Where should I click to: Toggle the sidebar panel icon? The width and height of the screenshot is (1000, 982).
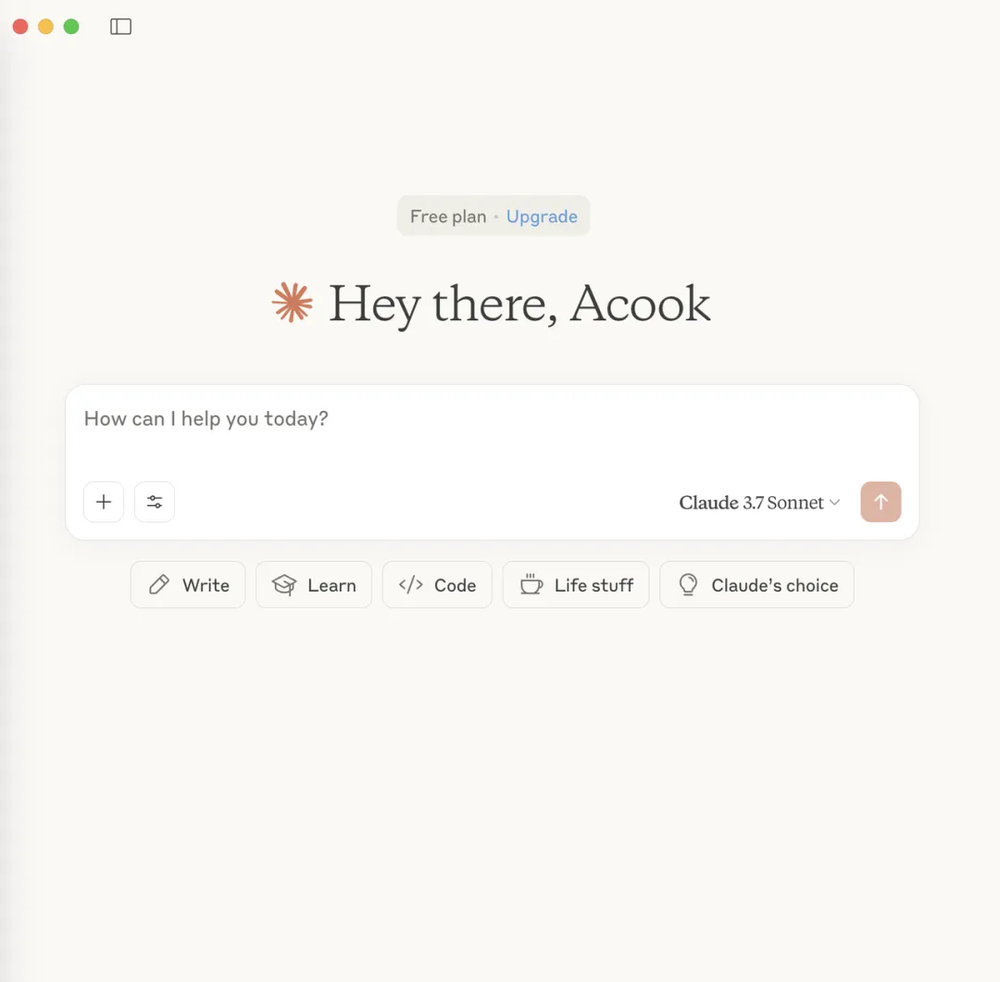[121, 26]
